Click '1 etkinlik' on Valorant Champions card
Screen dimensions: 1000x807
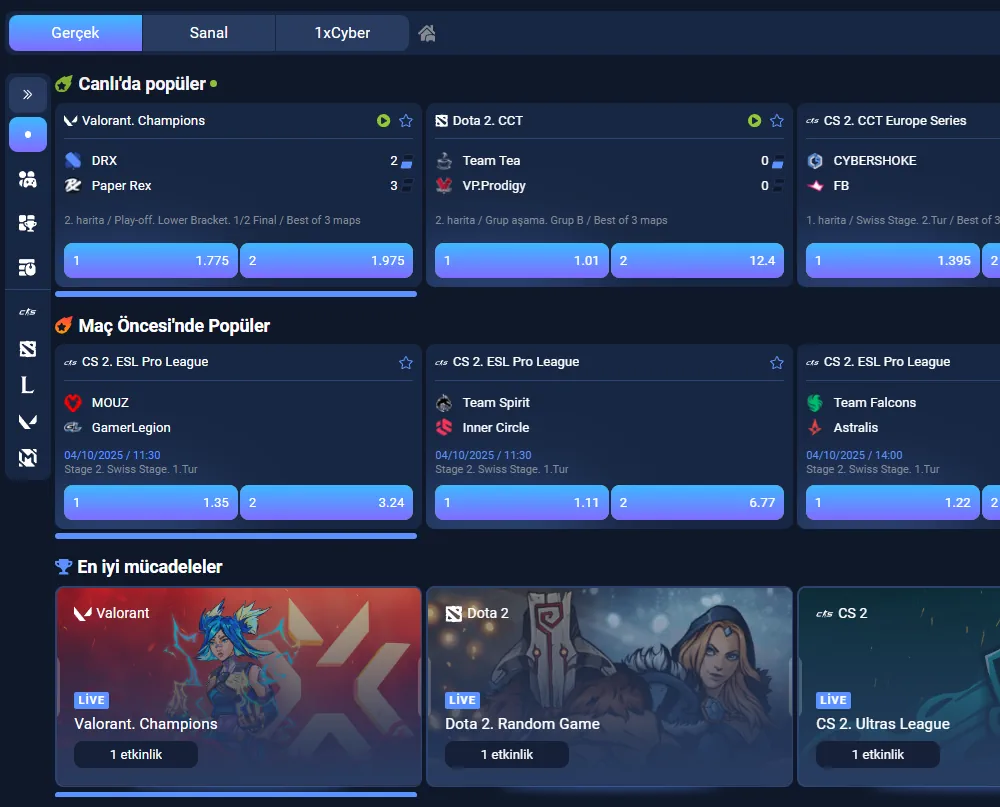(x=136, y=755)
